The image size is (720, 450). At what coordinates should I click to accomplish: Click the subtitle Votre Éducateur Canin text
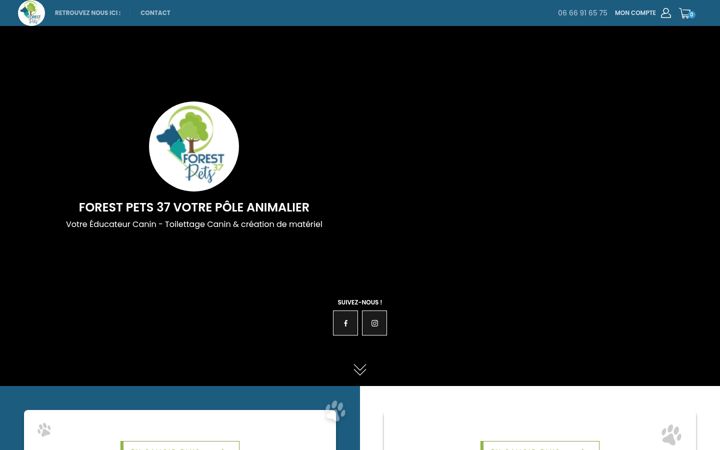[194, 224]
